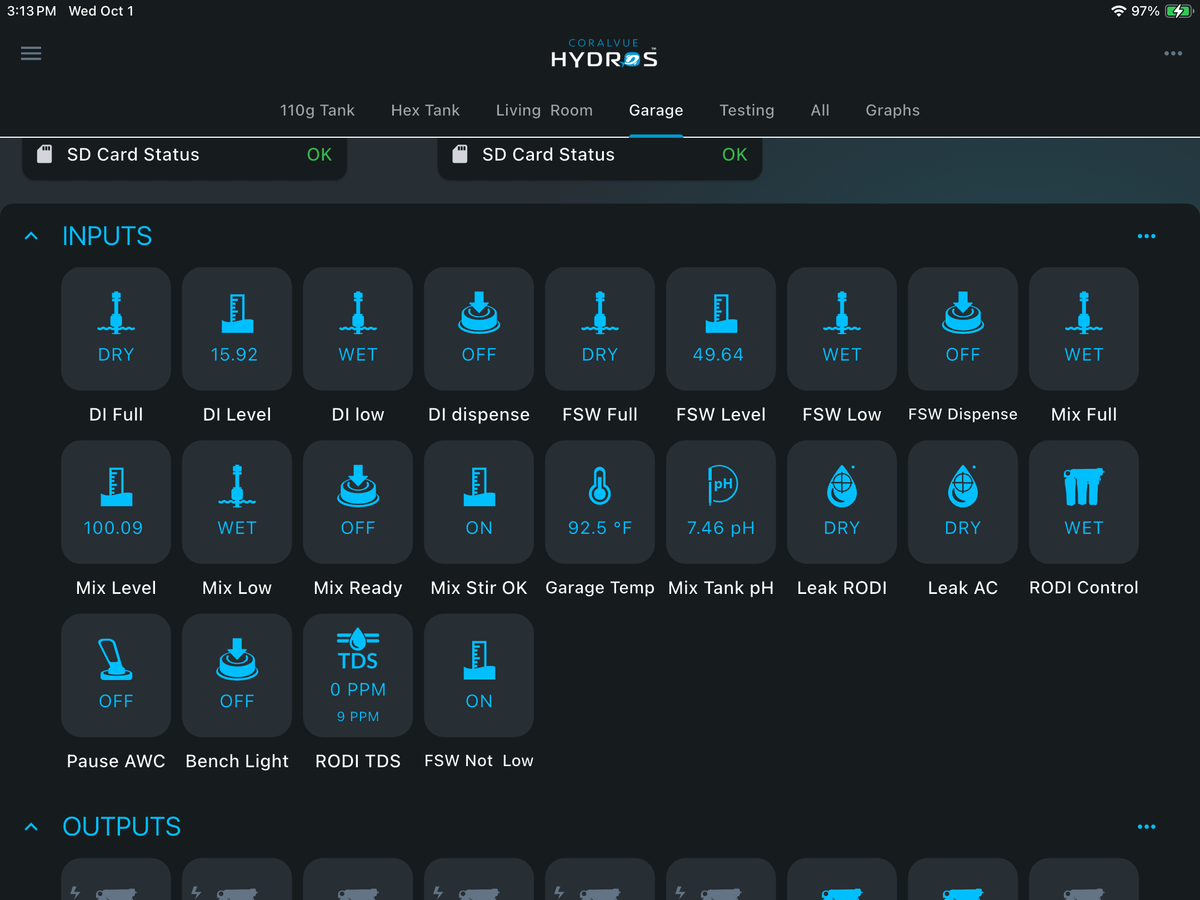Open the FSW Not Low tile

click(x=479, y=675)
